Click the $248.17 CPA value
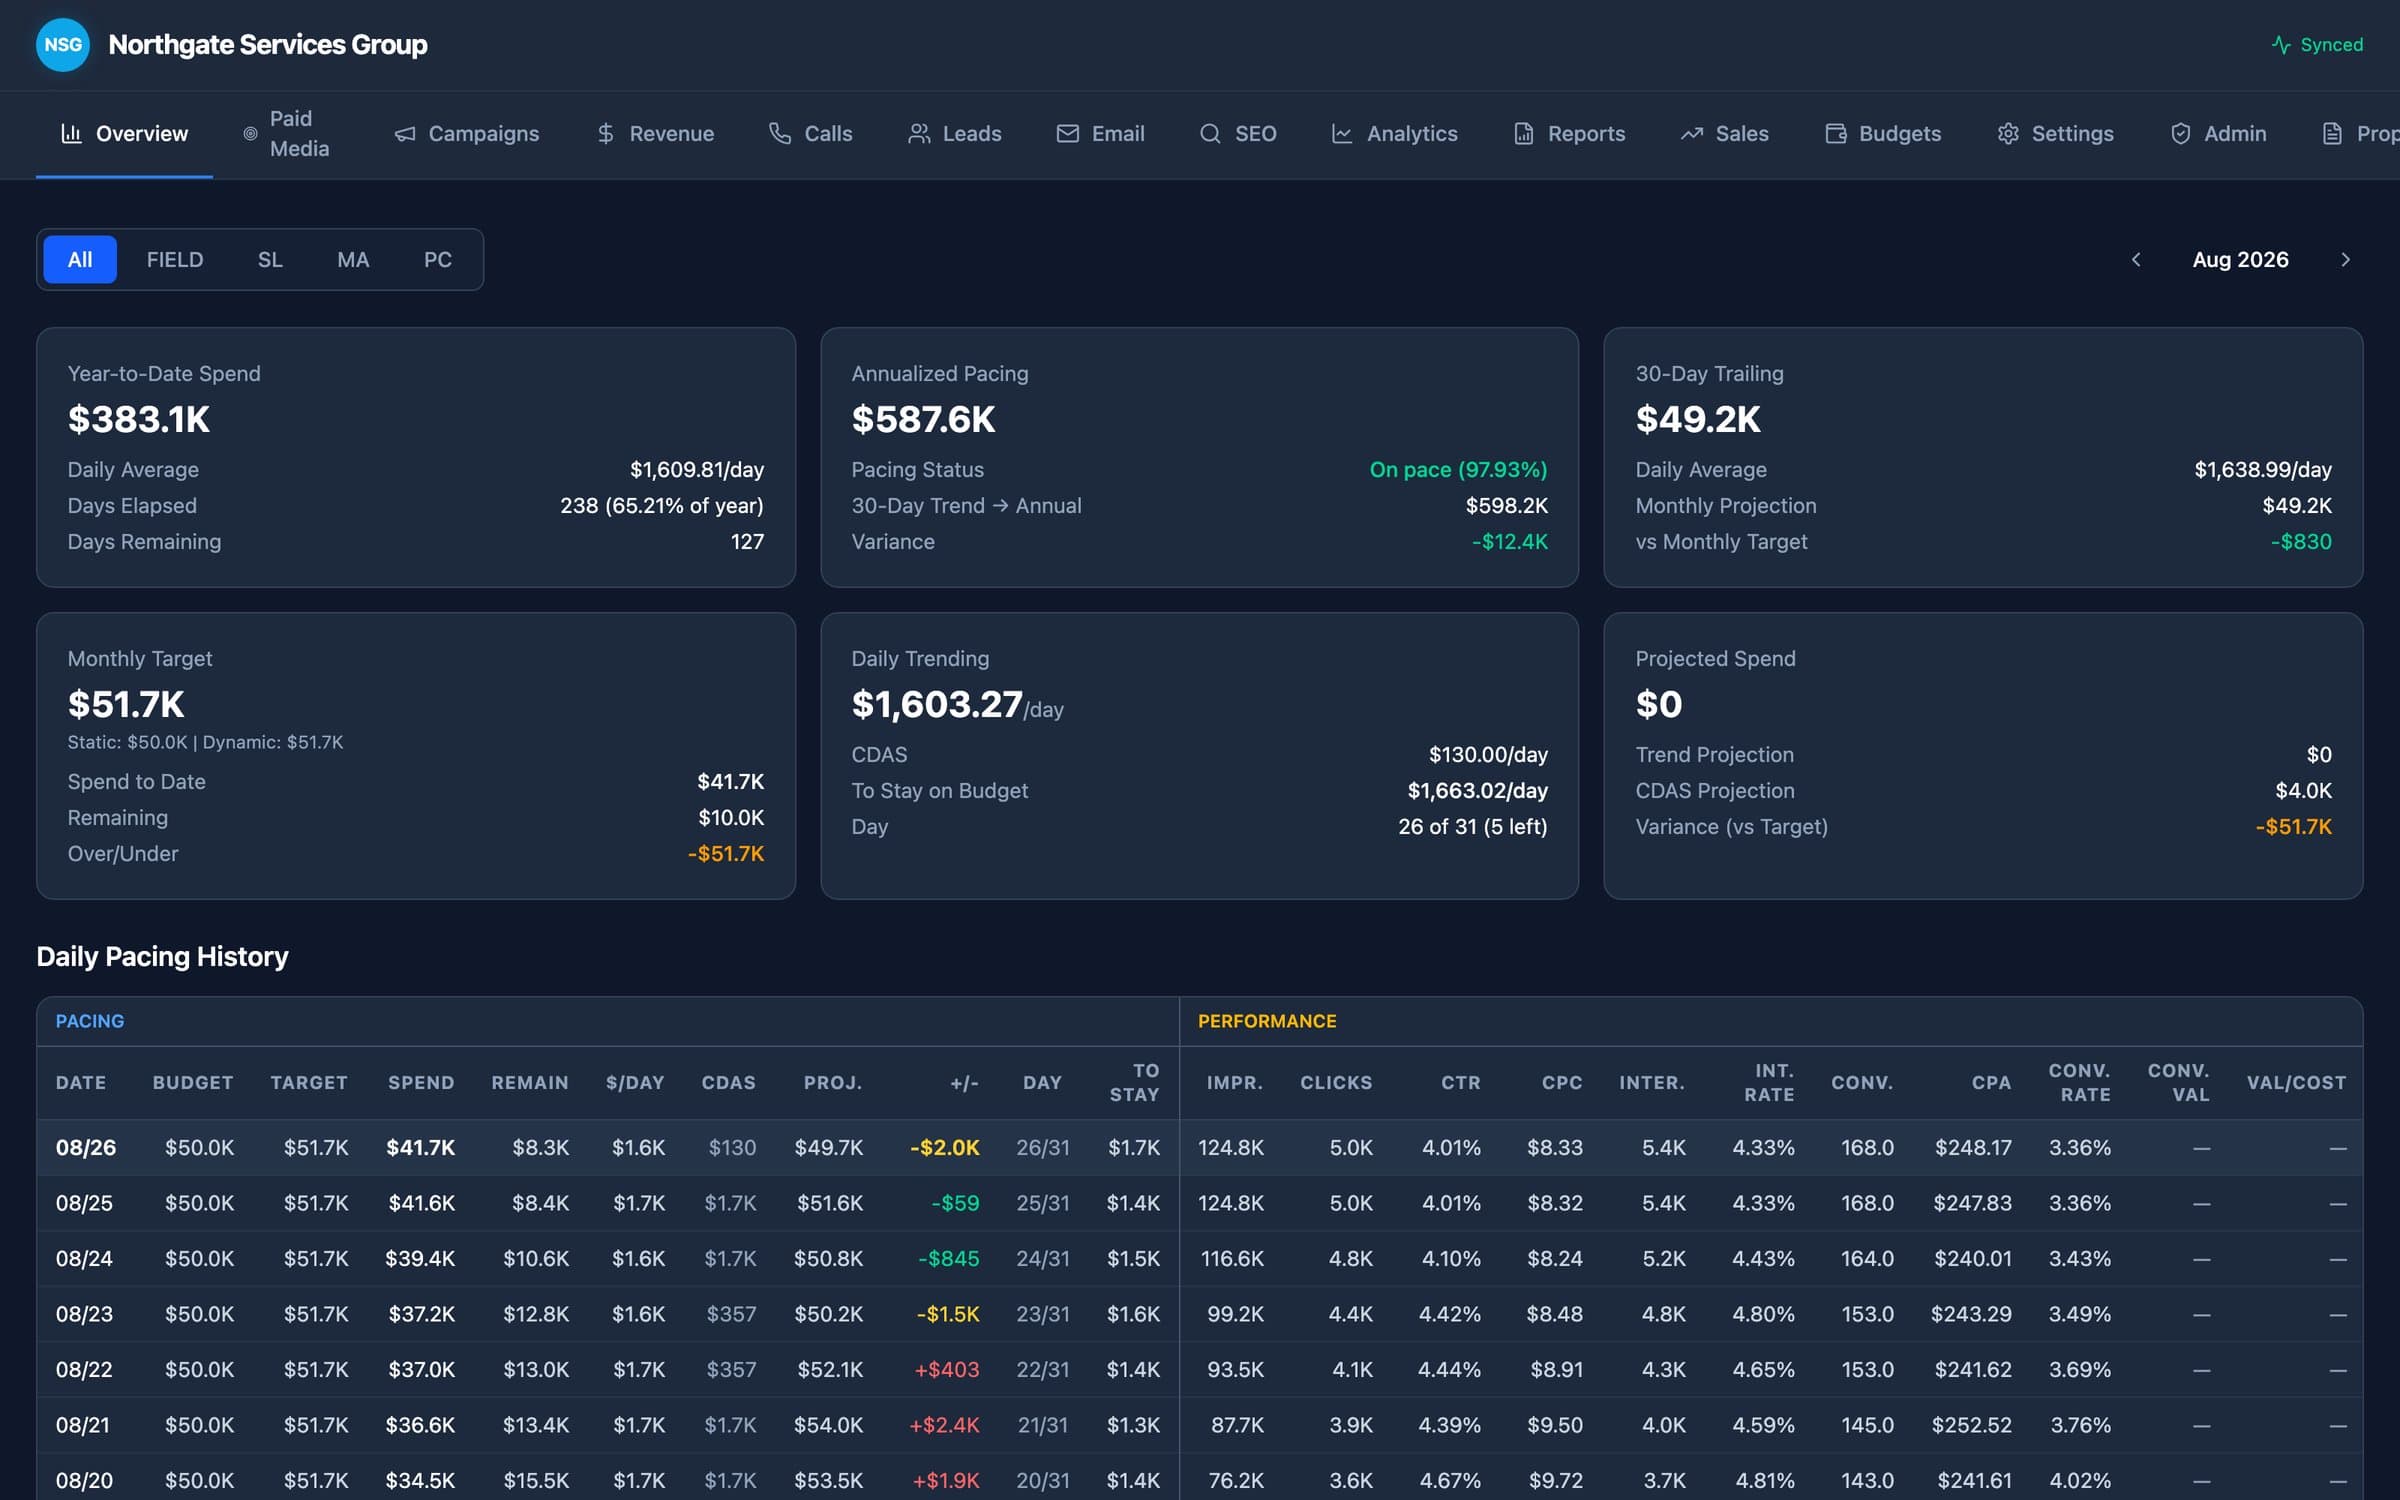This screenshot has height=1500, width=2400. [x=1973, y=1148]
